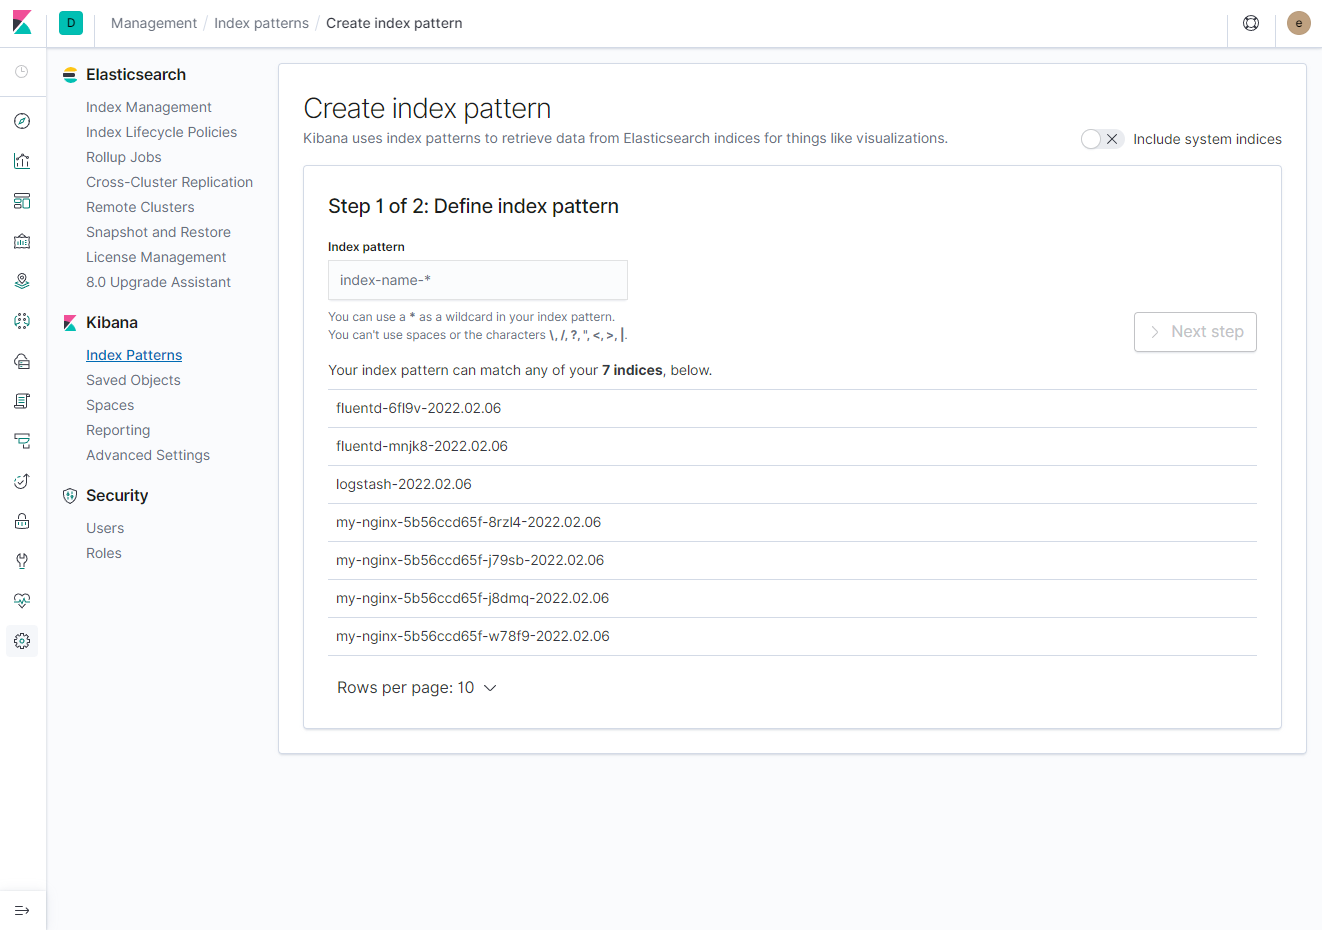Open Roles under Security
Screen dimensions: 1322x930
[x=104, y=553]
